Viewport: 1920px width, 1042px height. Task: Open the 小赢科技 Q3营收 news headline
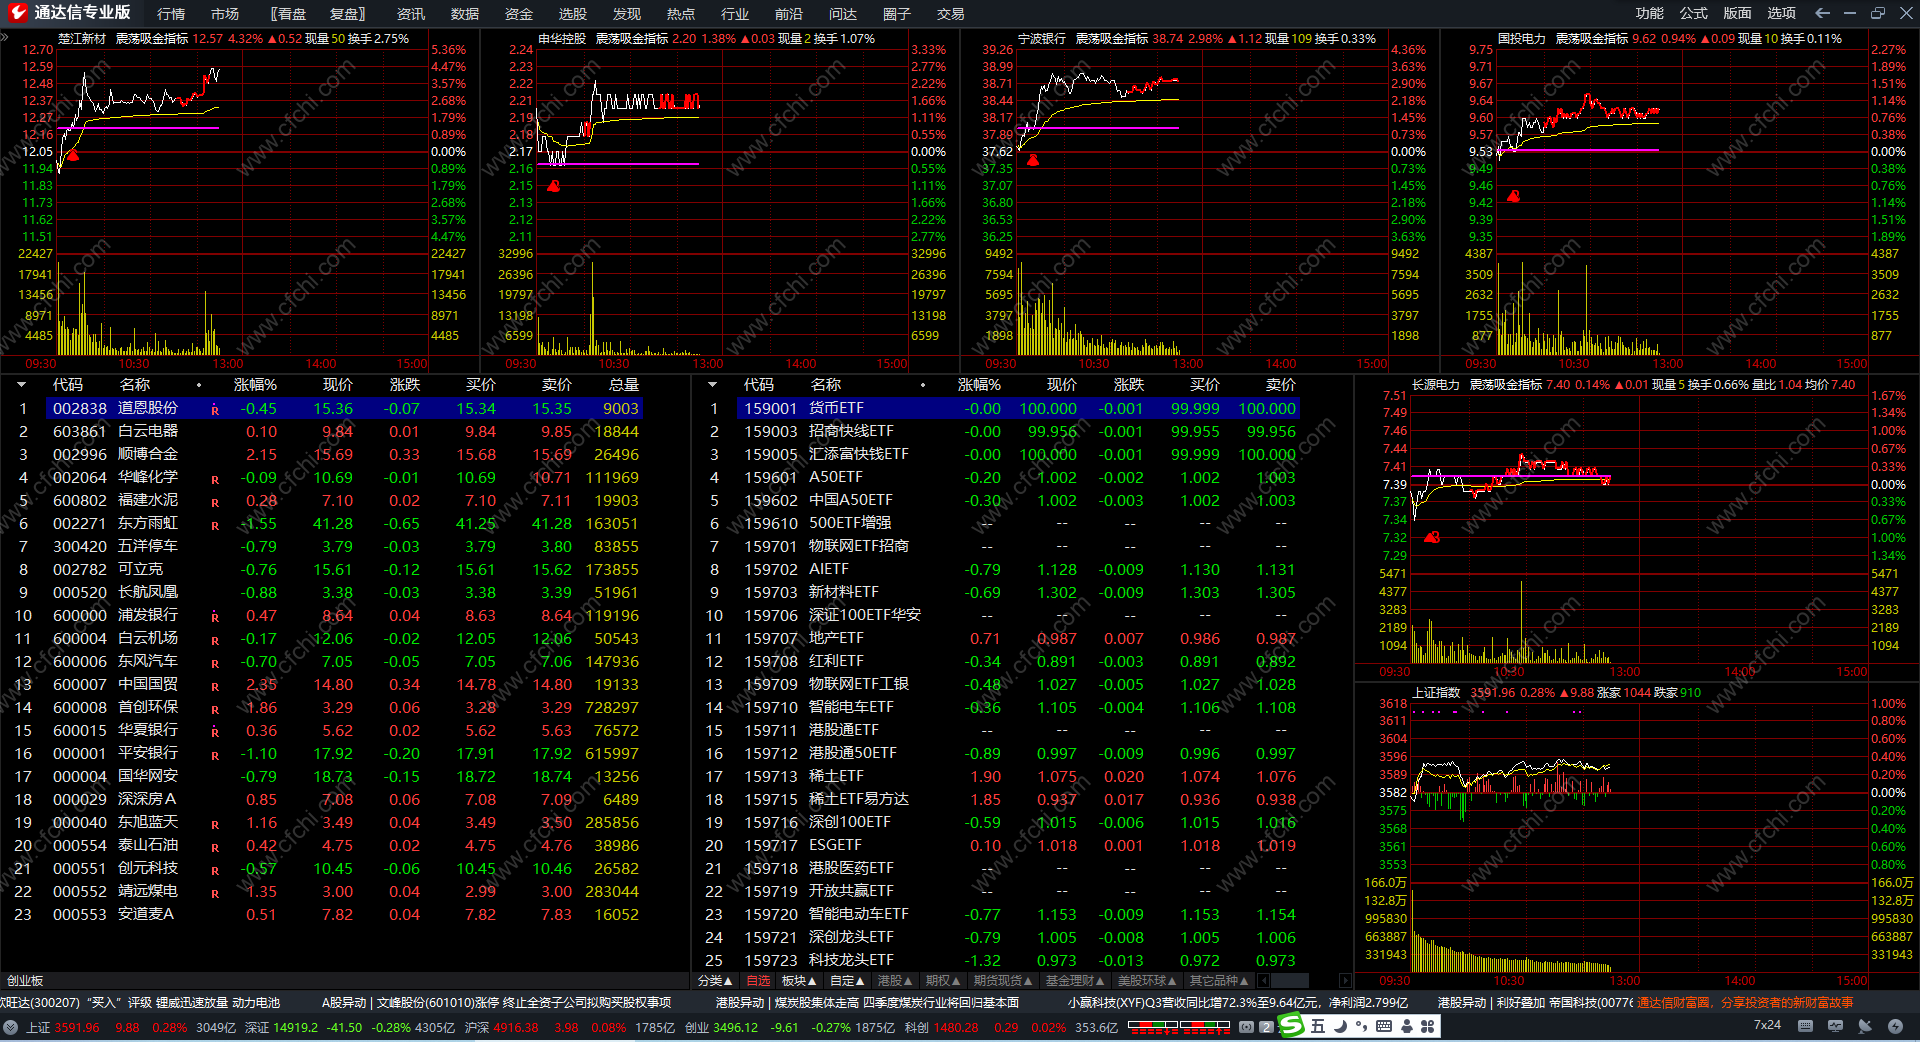(1238, 1002)
